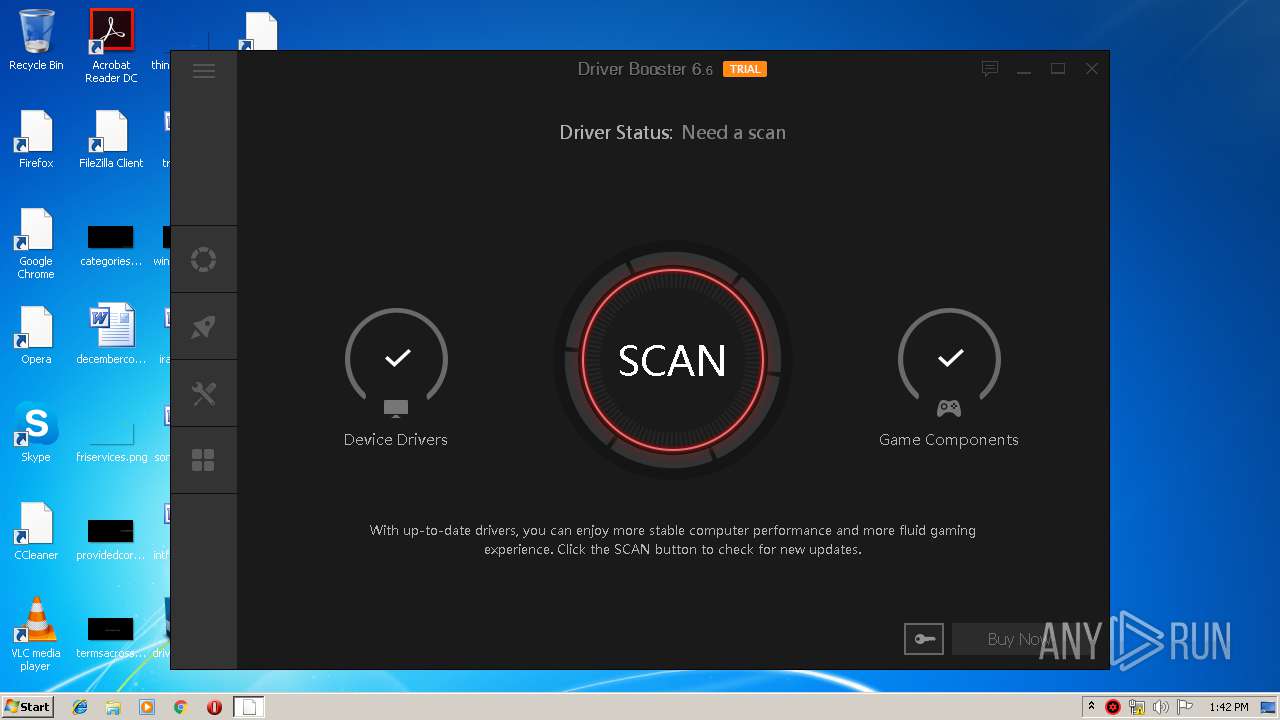Minimize the Driver Booster window

[1024, 69]
